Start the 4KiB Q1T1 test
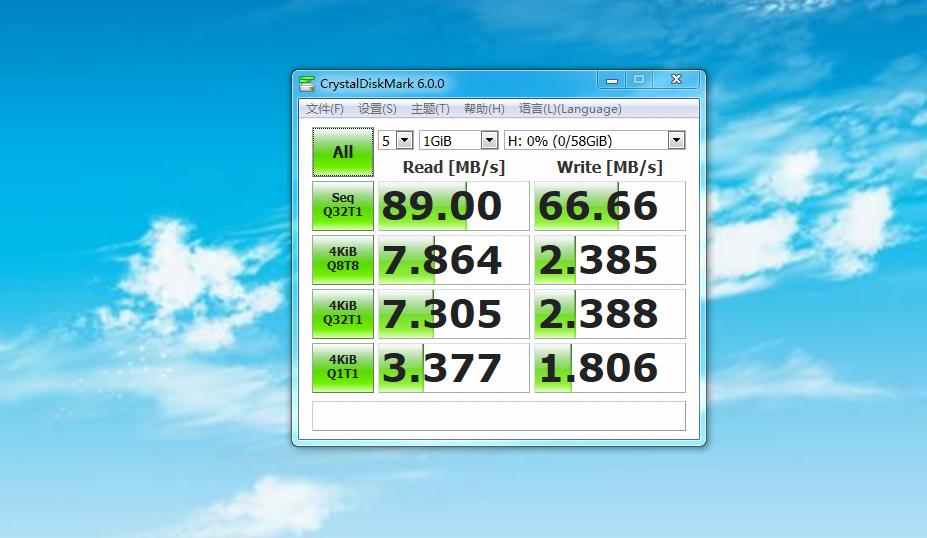The width and height of the screenshot is (927, 538). click(x=343, y=367)
